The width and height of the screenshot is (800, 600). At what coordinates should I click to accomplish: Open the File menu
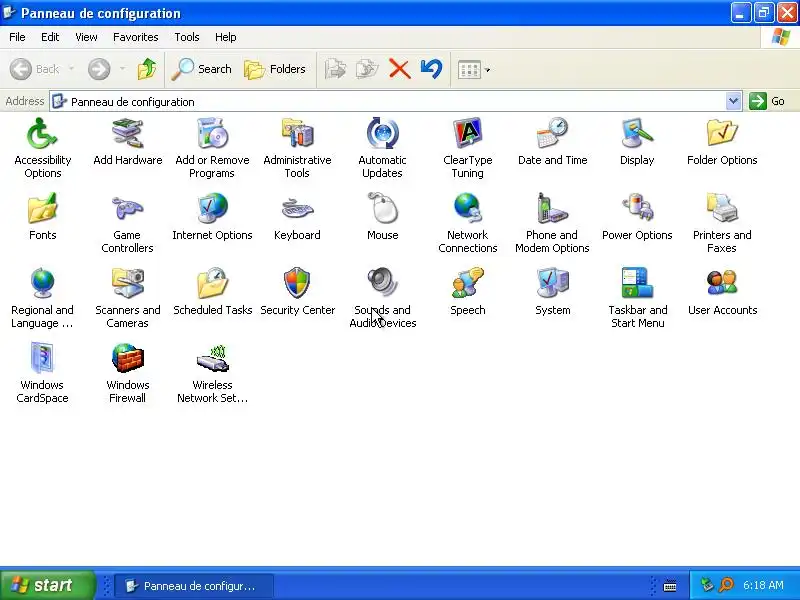click(x=17, y=37)
